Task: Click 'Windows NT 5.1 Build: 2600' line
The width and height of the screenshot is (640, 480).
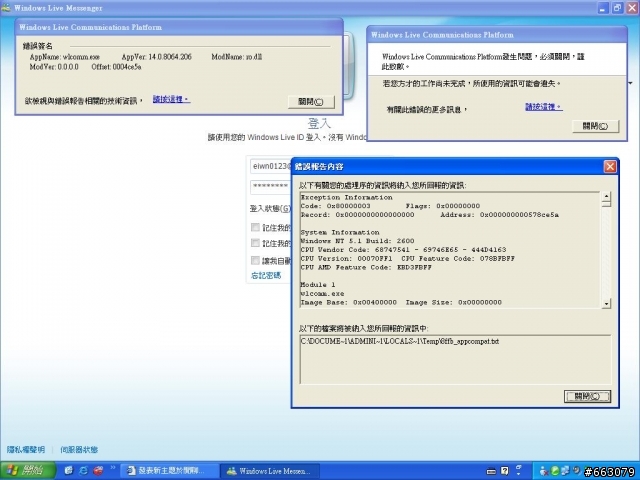Action: tap(357, 241)
